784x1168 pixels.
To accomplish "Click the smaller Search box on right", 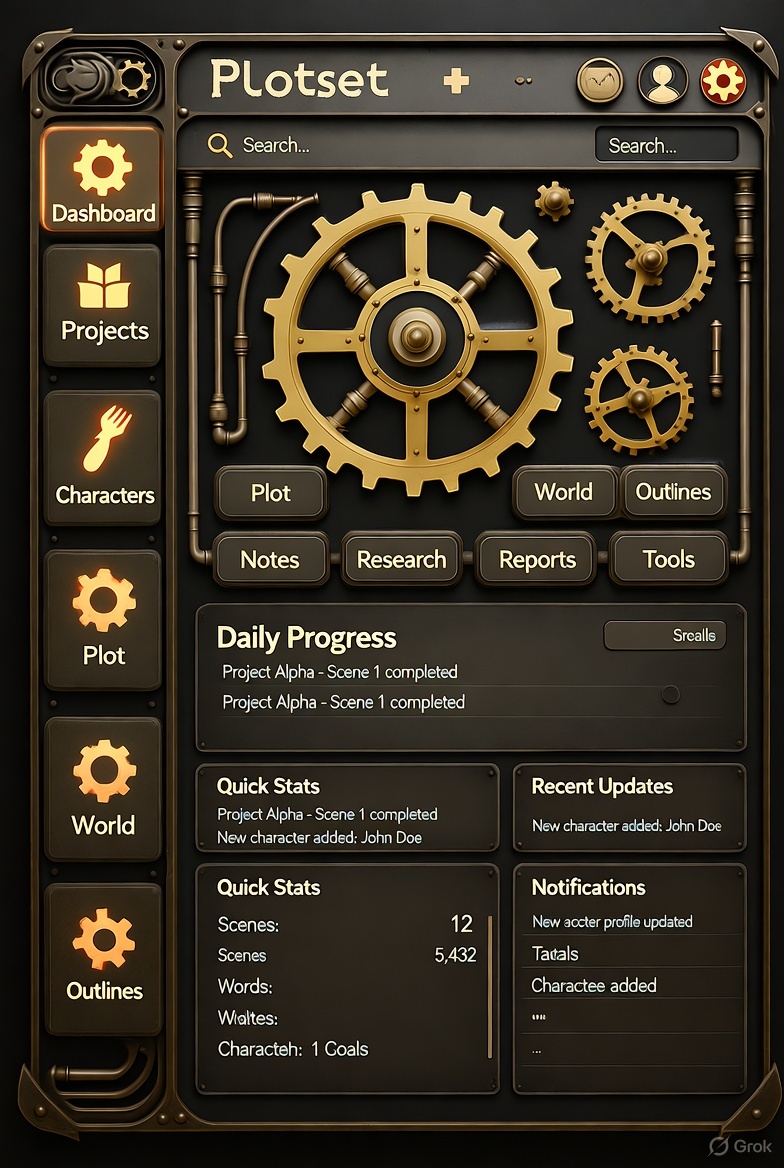I will point(666,145).
